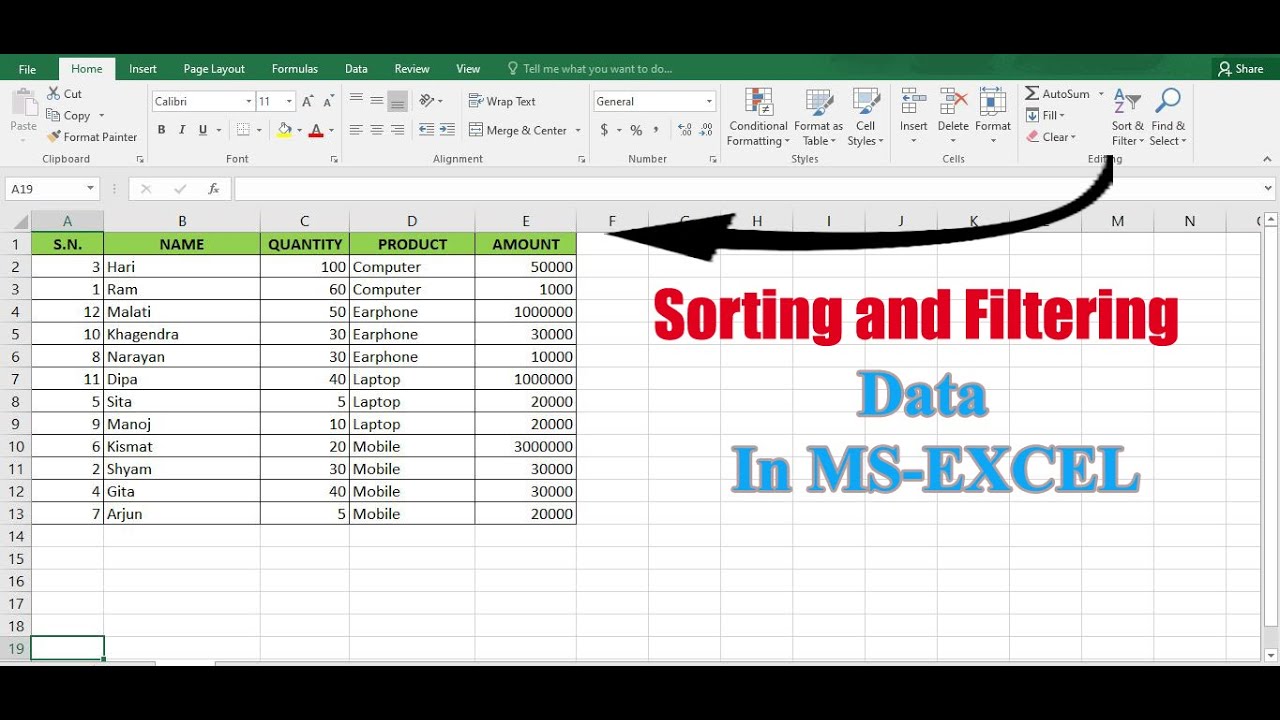Open the File tab

coord(27,69)
